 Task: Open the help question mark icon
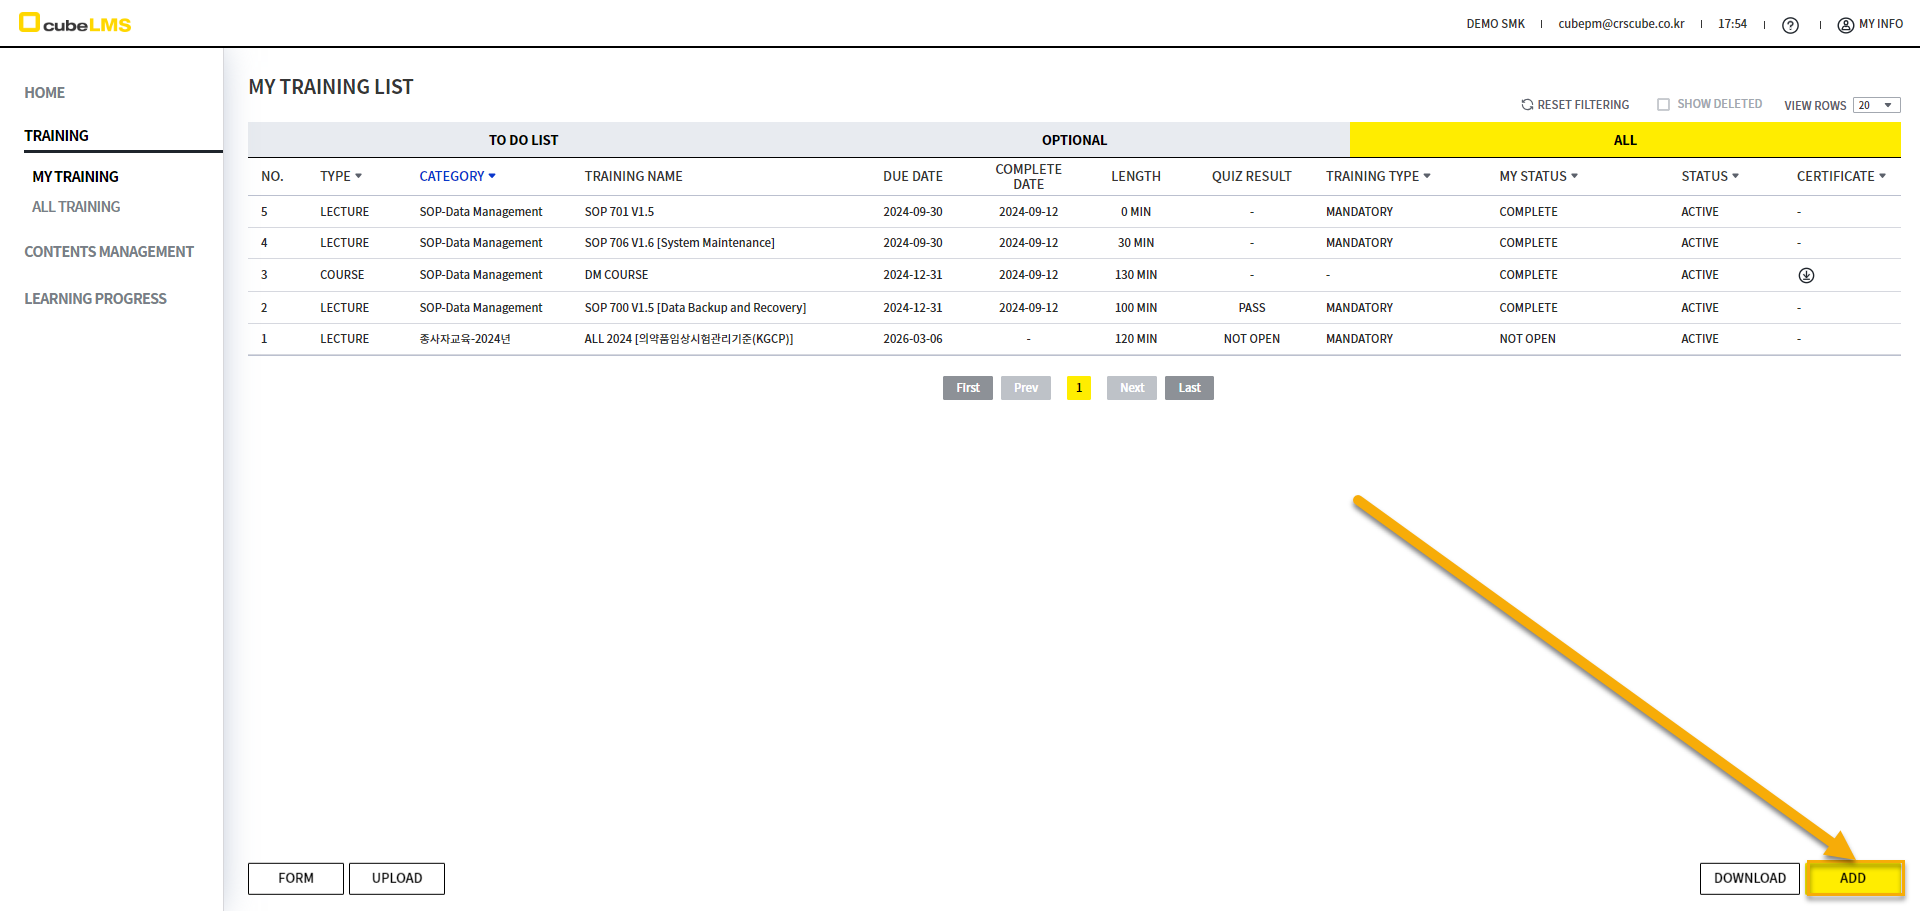click(x=1790, y=25)
